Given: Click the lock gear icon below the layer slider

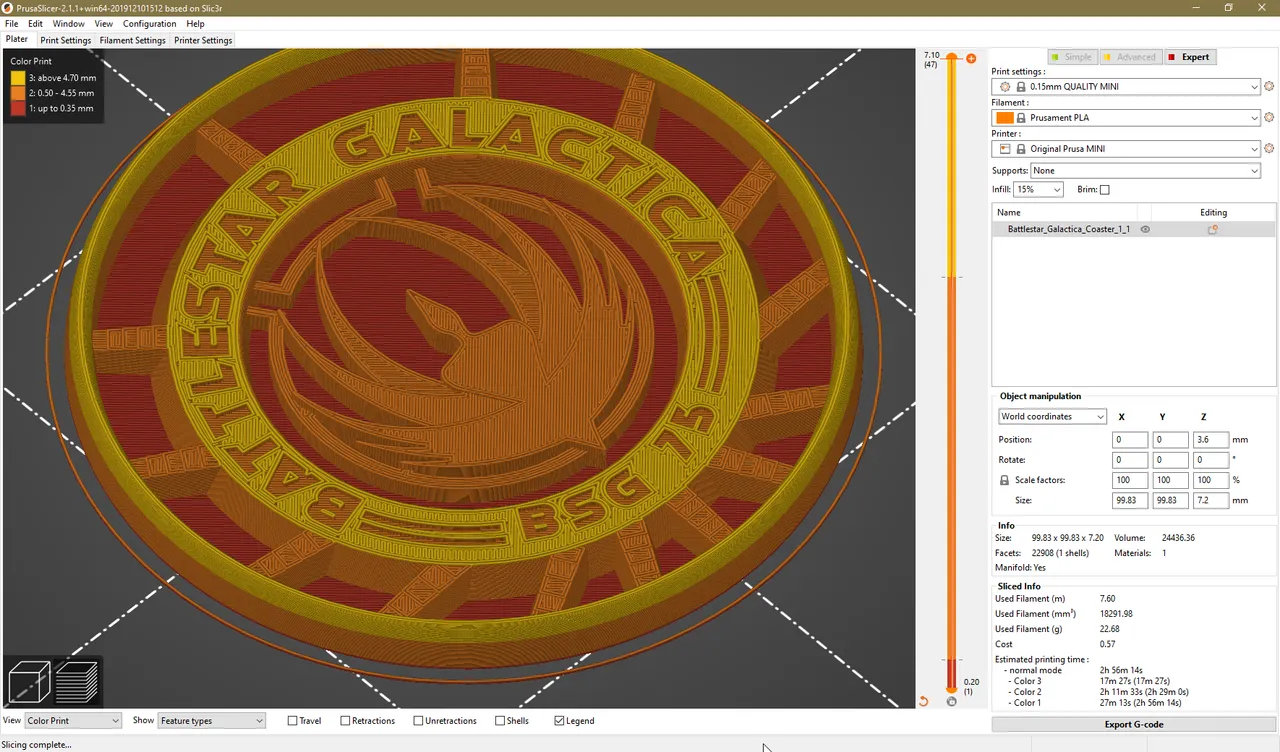Looking at the screenshot, I should 951,702.
